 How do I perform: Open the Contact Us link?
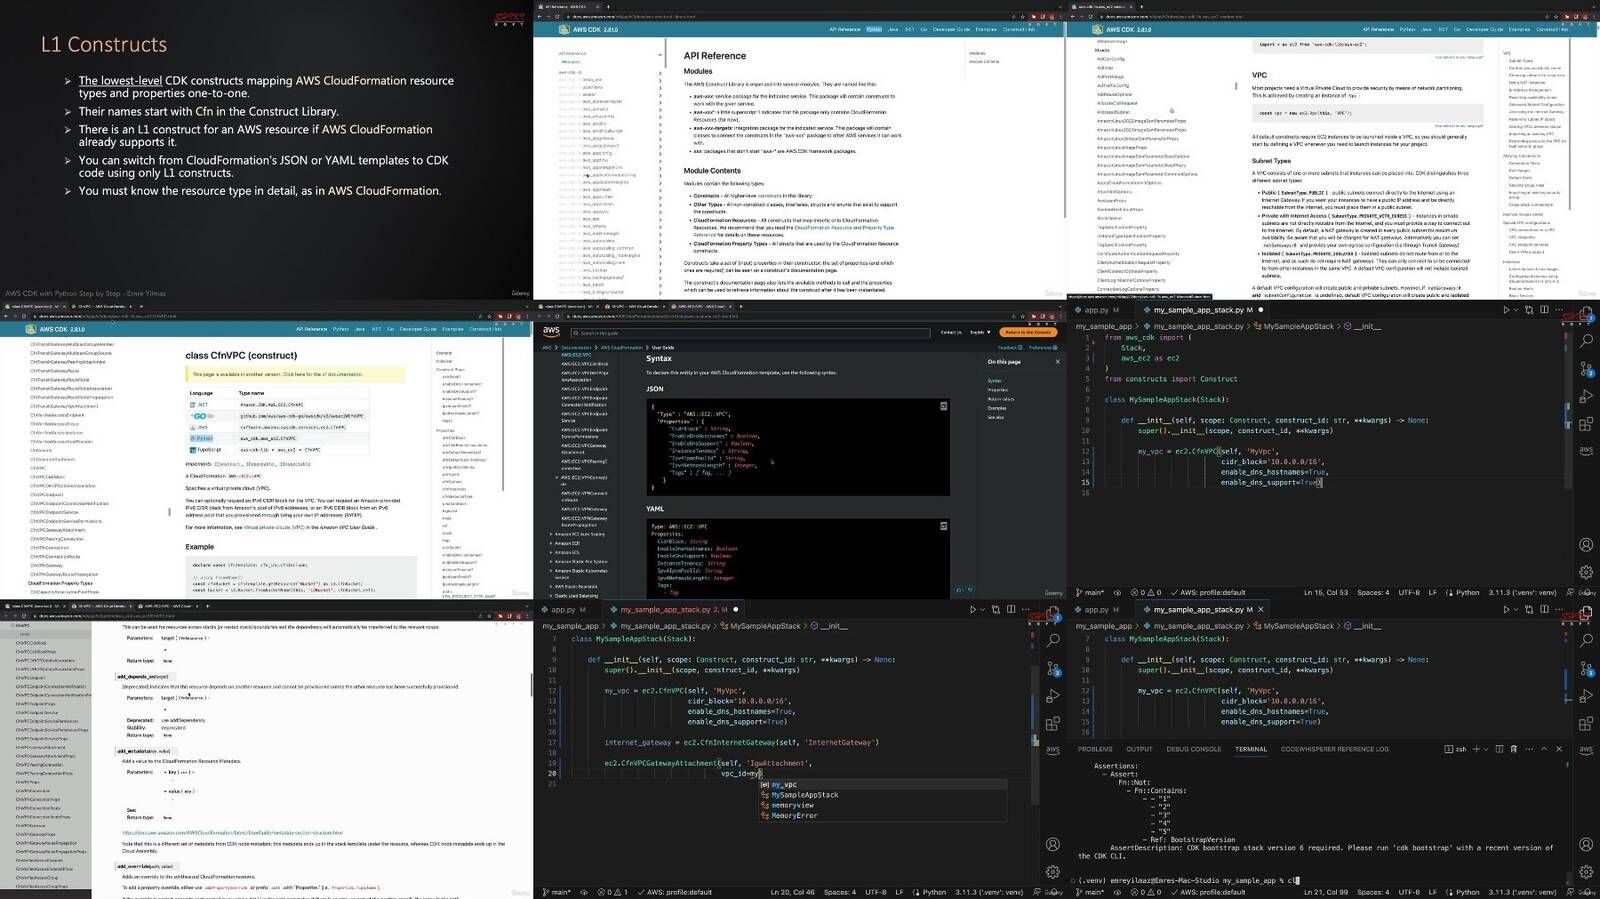coord(951,332)
